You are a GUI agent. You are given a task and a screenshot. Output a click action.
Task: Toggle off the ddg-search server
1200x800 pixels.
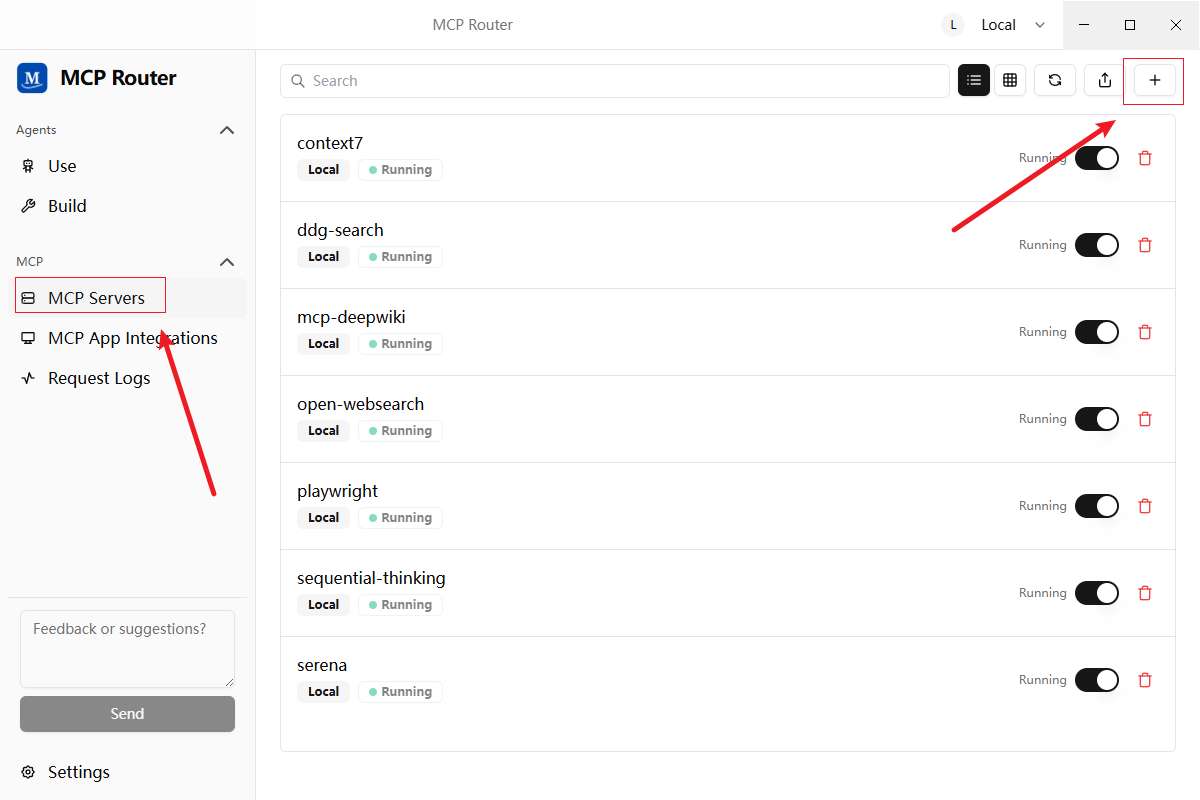[x=1096, y=245]
